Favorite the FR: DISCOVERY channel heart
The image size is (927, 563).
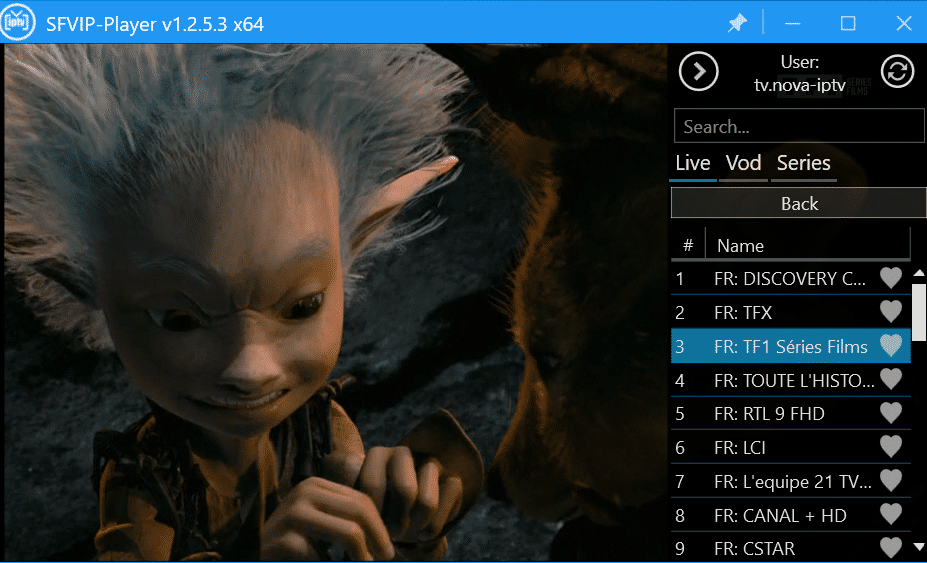pyautogui.click(x=890, y=278)
